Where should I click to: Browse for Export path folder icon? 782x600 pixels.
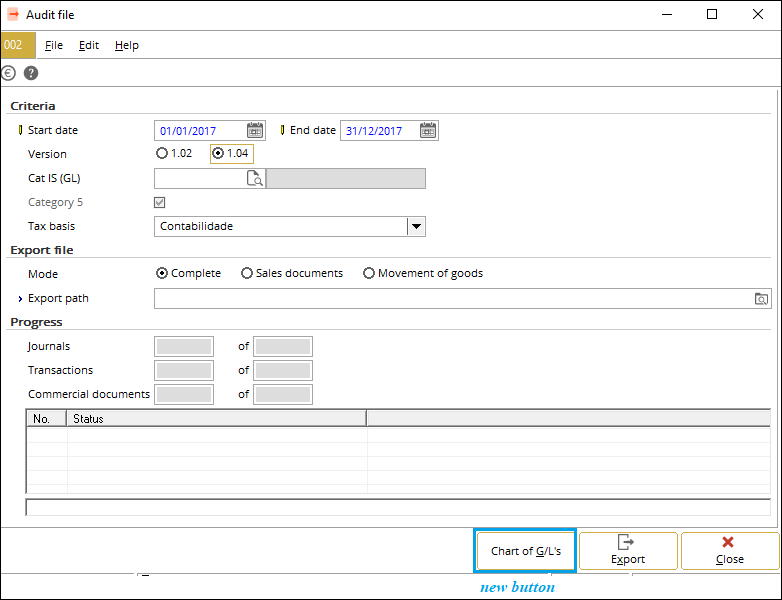pyautogui.click(x=761, y=299)
